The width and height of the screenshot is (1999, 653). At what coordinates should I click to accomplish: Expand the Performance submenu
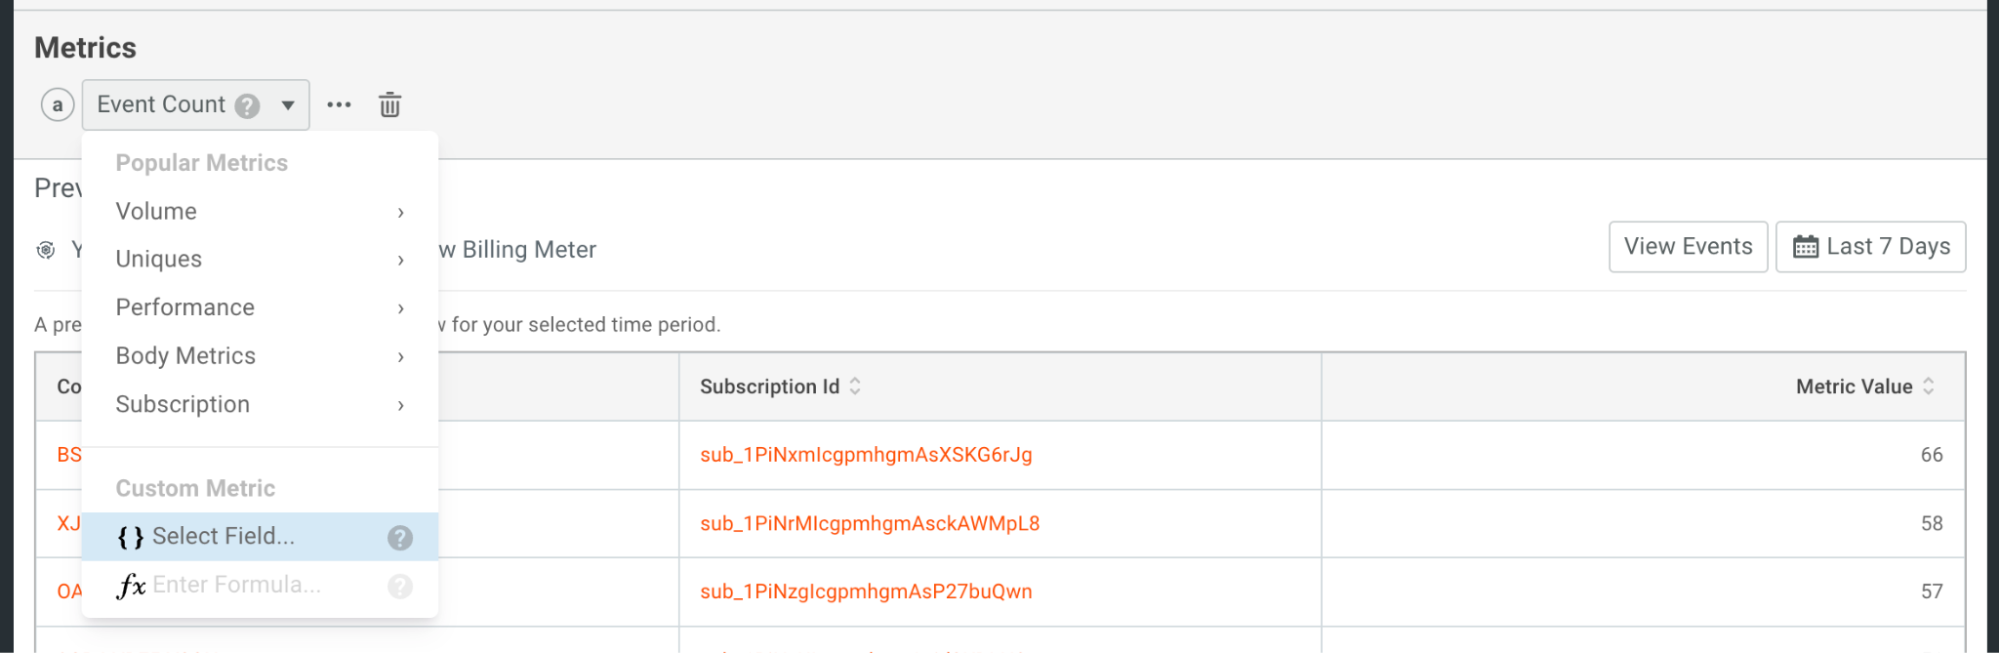coord(259,308)
